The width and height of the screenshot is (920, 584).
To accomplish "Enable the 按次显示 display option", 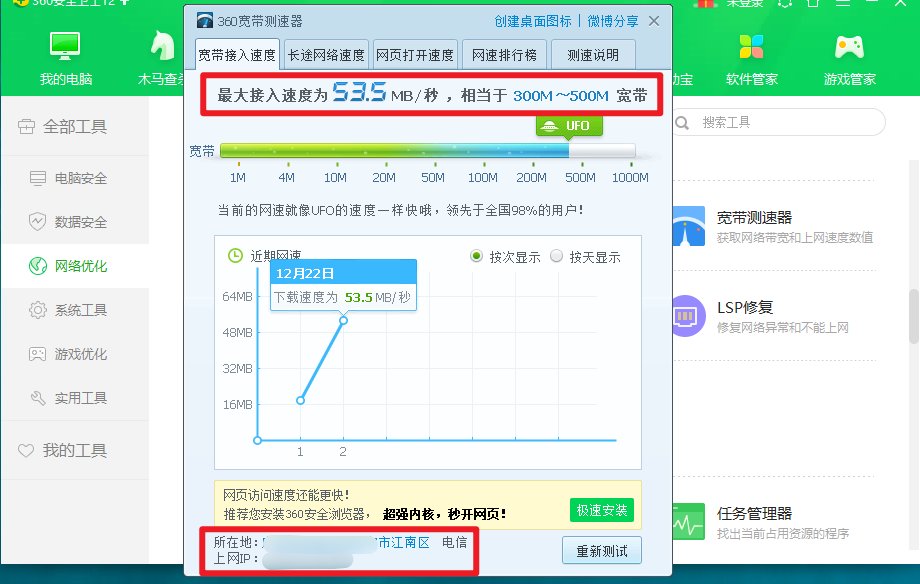I will [477, 255].
